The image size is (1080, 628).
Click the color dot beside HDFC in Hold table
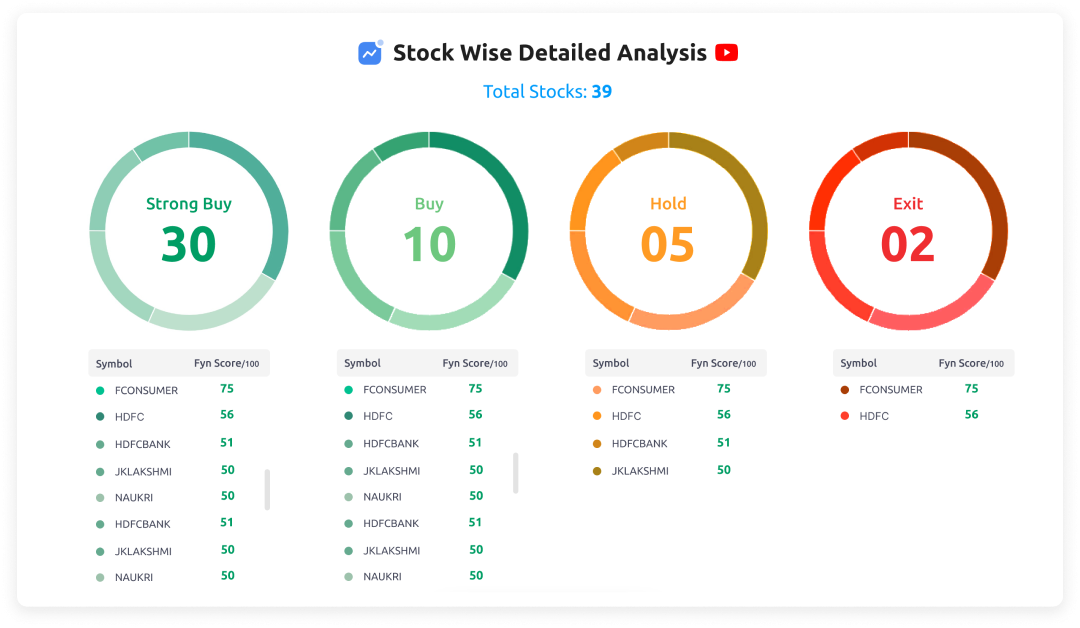(x=597, y=416)
